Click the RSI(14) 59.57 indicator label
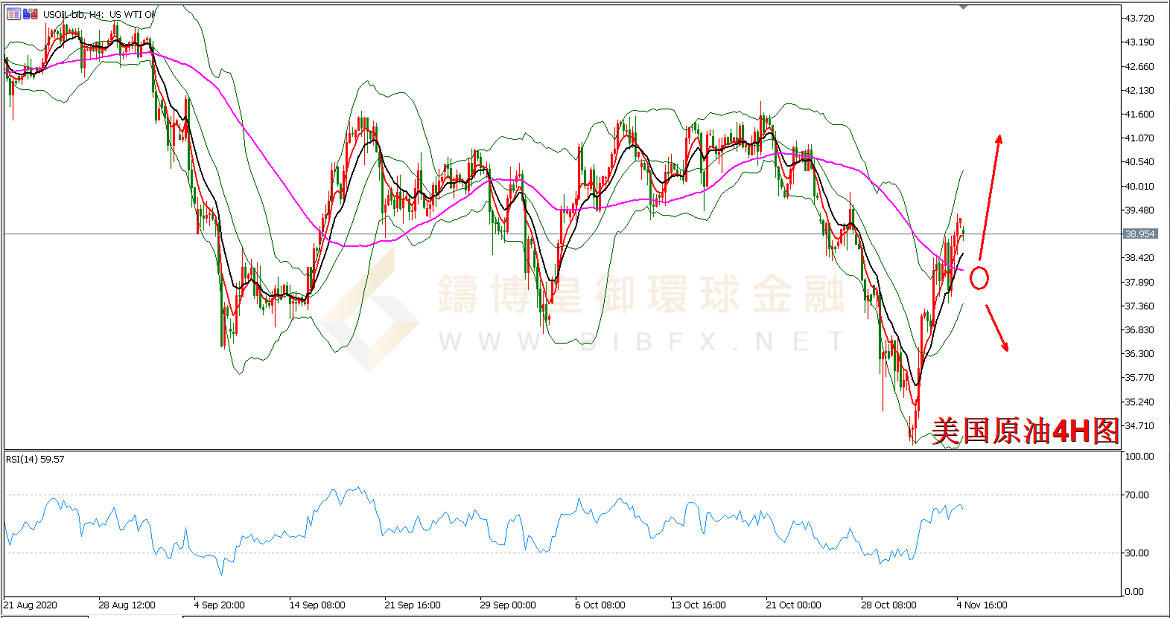The height and width of the screenshot is (618, 1170). (x=36, y=459)
